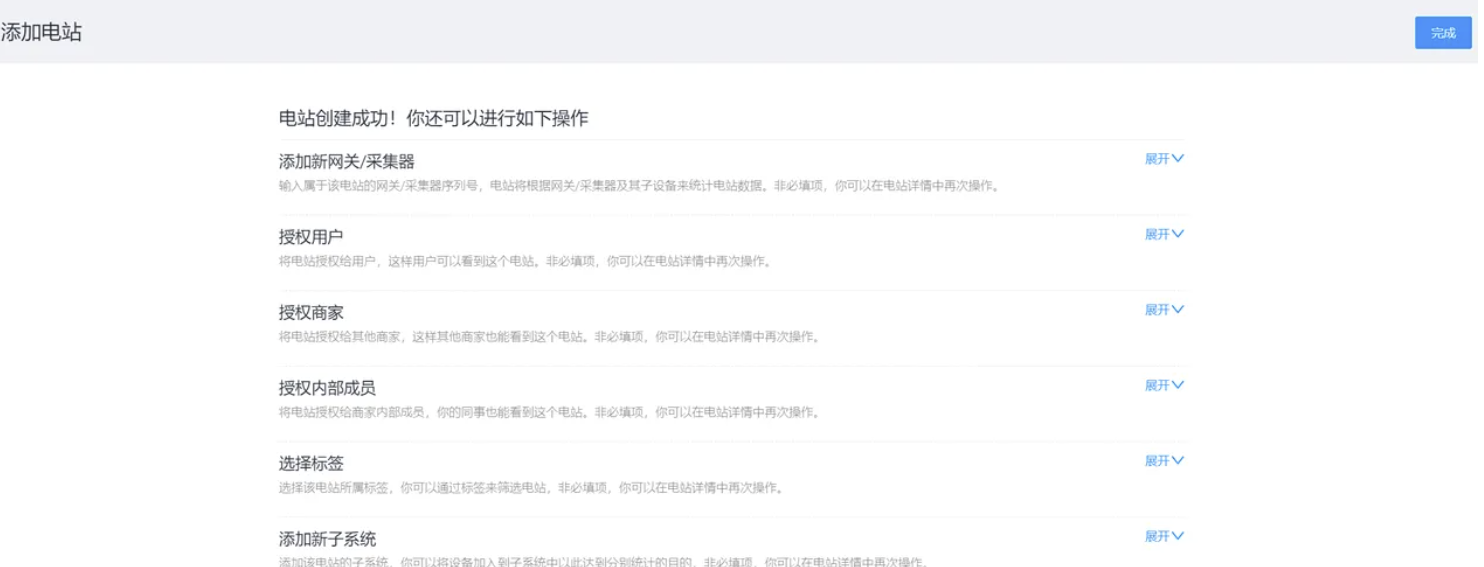The image size is (1484, 567).
Task: Select the 添加新网关/采集器 heading
Action: tap(346, 161)
